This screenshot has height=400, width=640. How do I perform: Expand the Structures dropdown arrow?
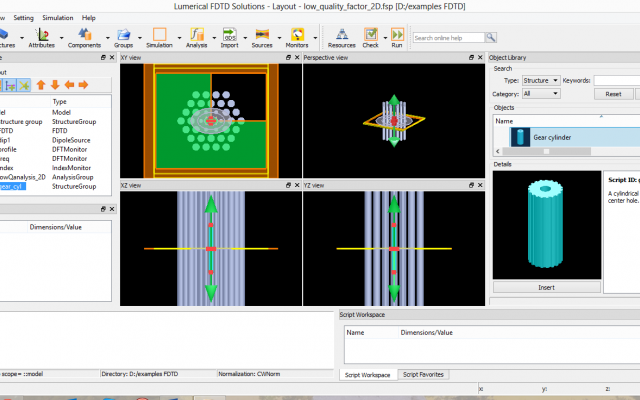[22, 38]
